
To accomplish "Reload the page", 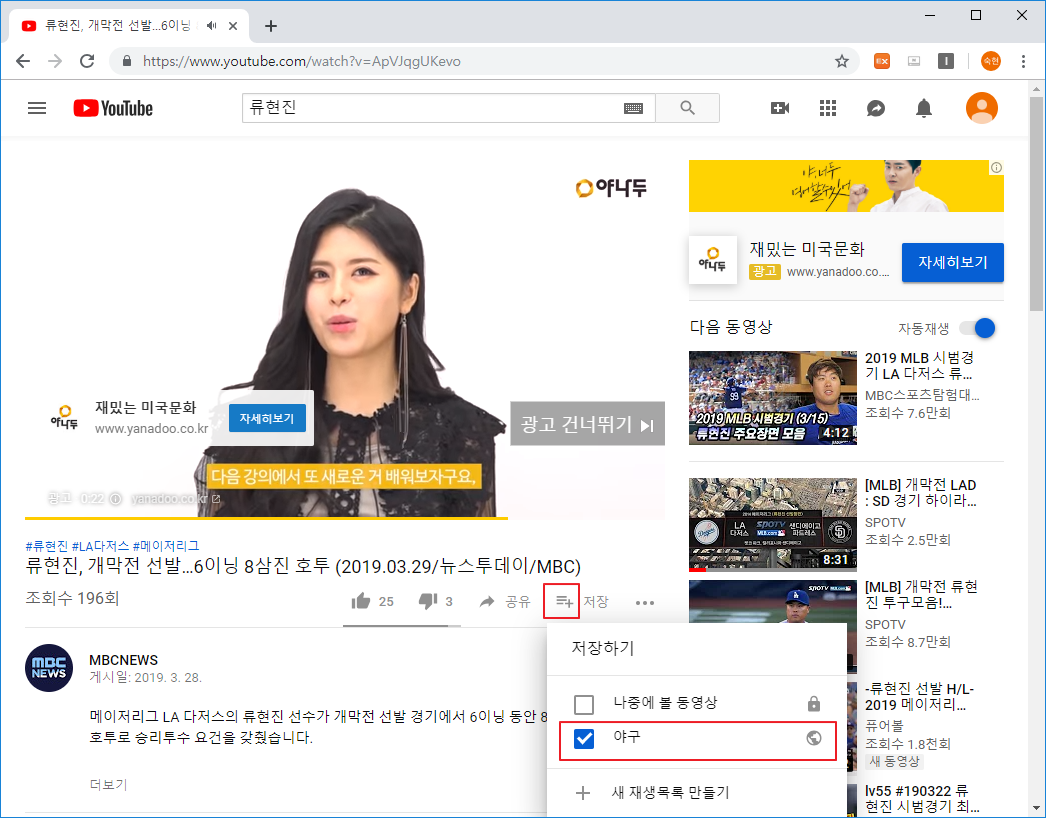I will click(87, 61).
